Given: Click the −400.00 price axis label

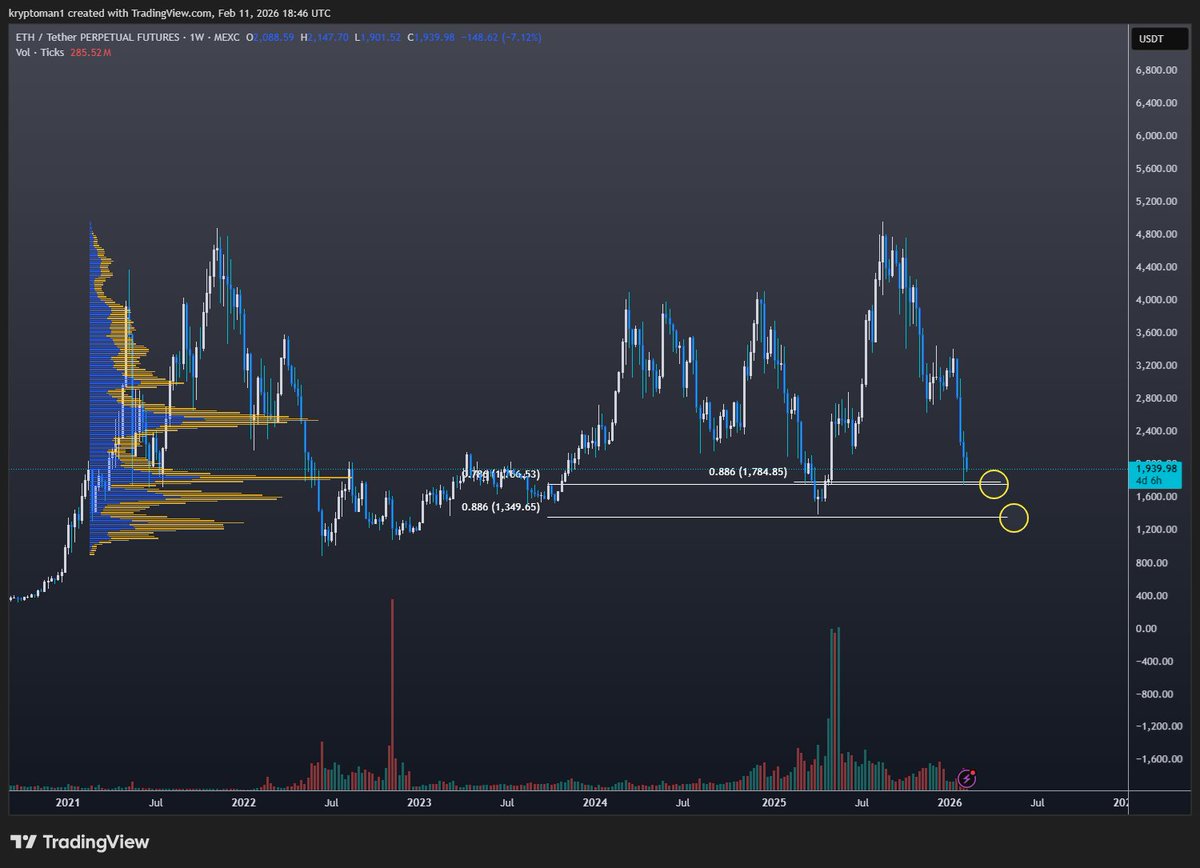Looking at the screenshot, I should point(1153,662).
